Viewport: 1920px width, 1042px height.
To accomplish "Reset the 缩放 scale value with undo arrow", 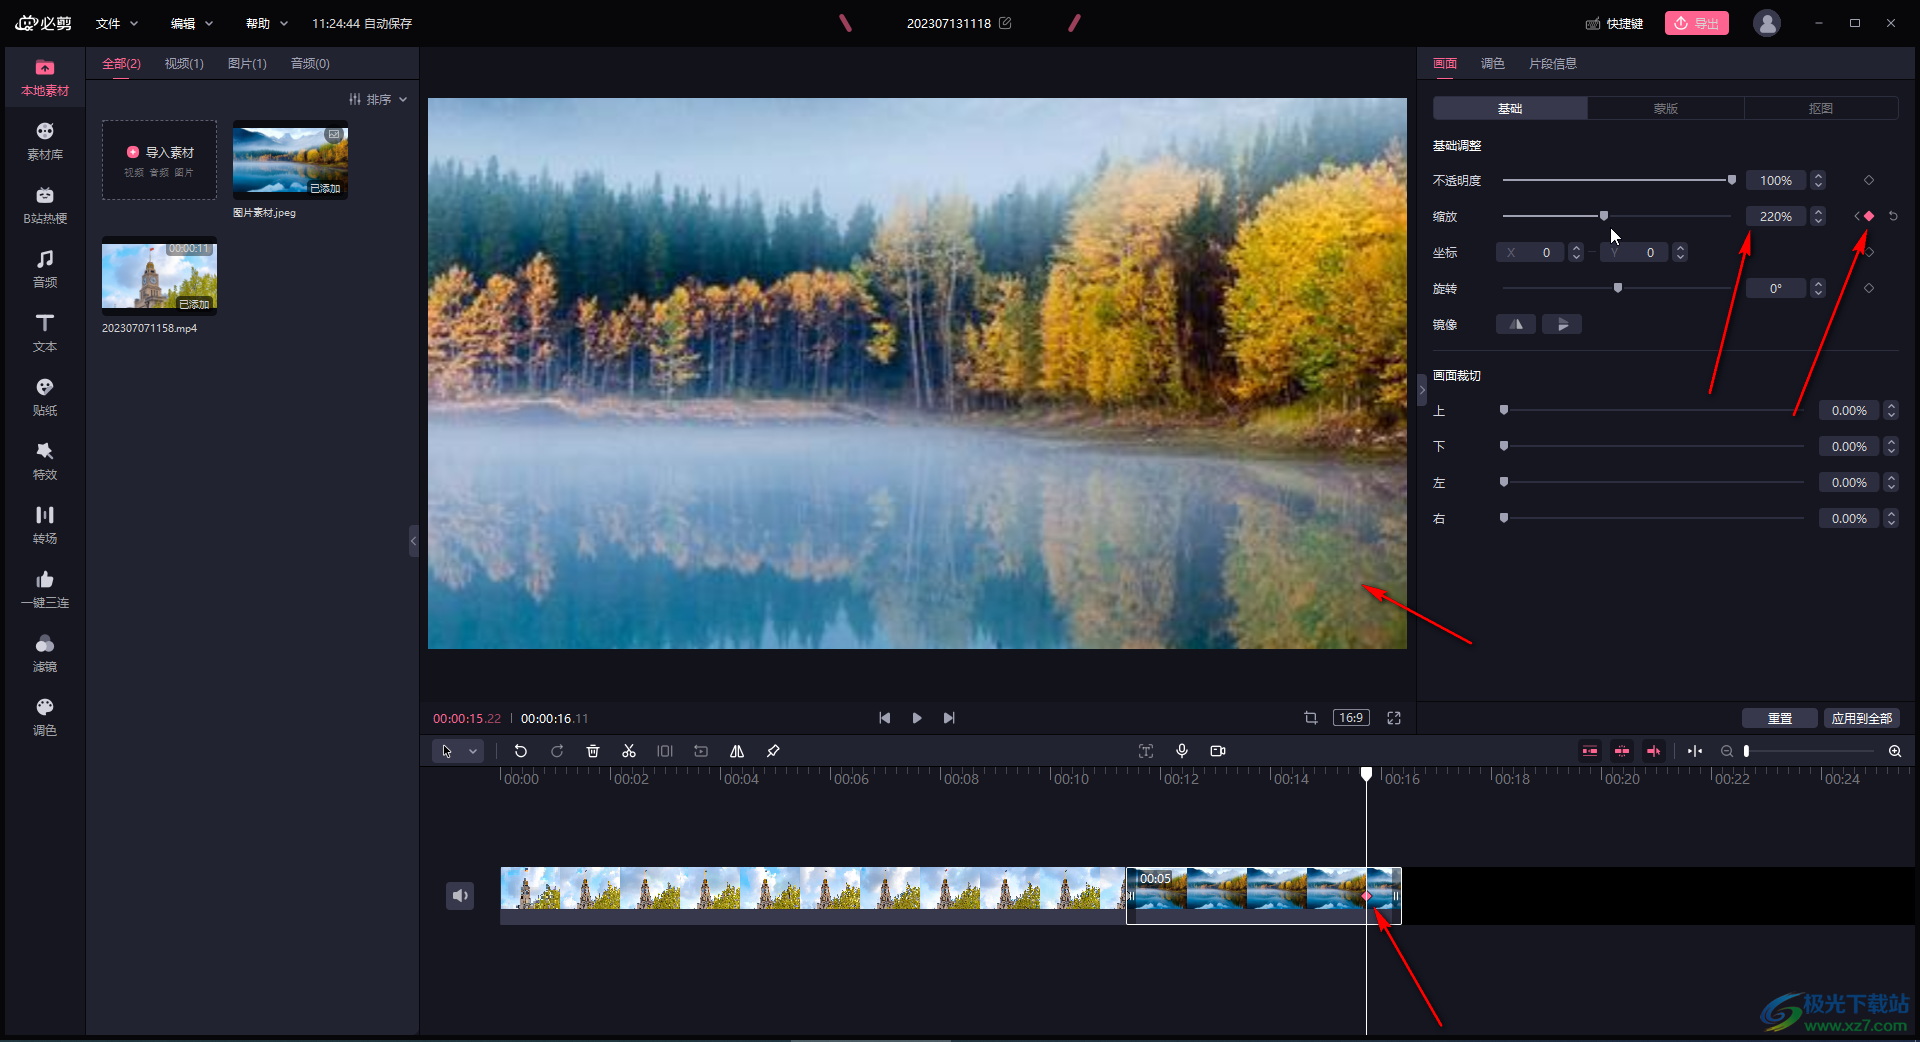I will pos(1893,216).
